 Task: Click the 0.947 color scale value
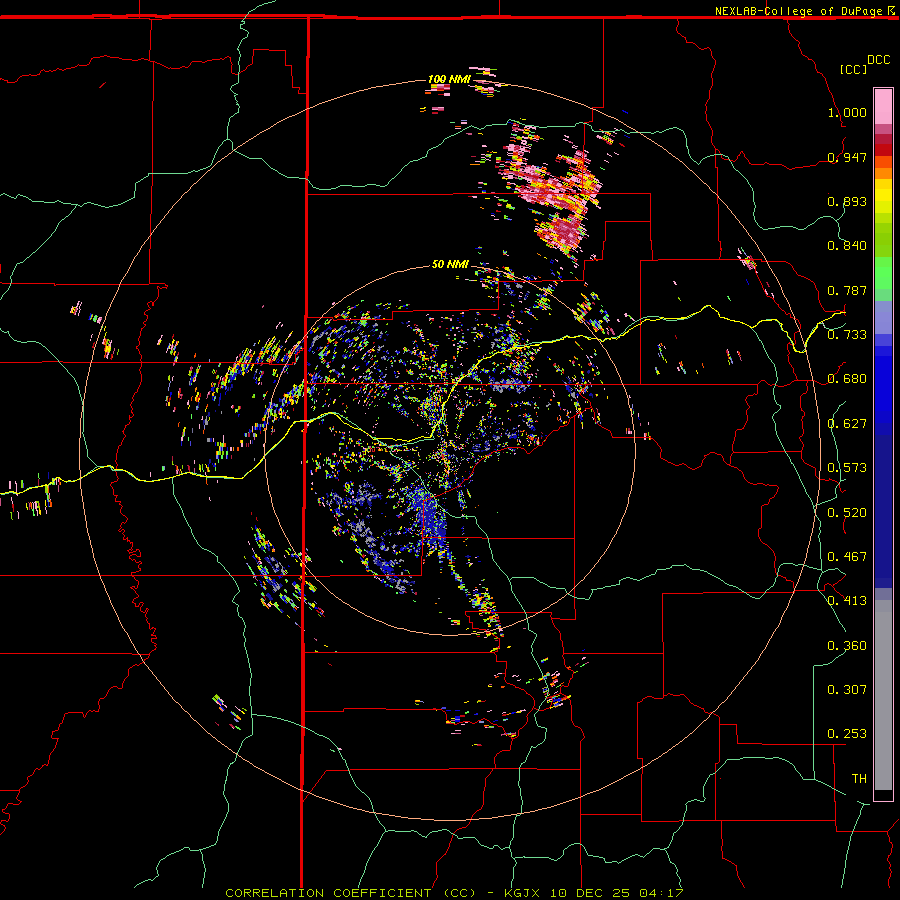(x=847, y=157)
